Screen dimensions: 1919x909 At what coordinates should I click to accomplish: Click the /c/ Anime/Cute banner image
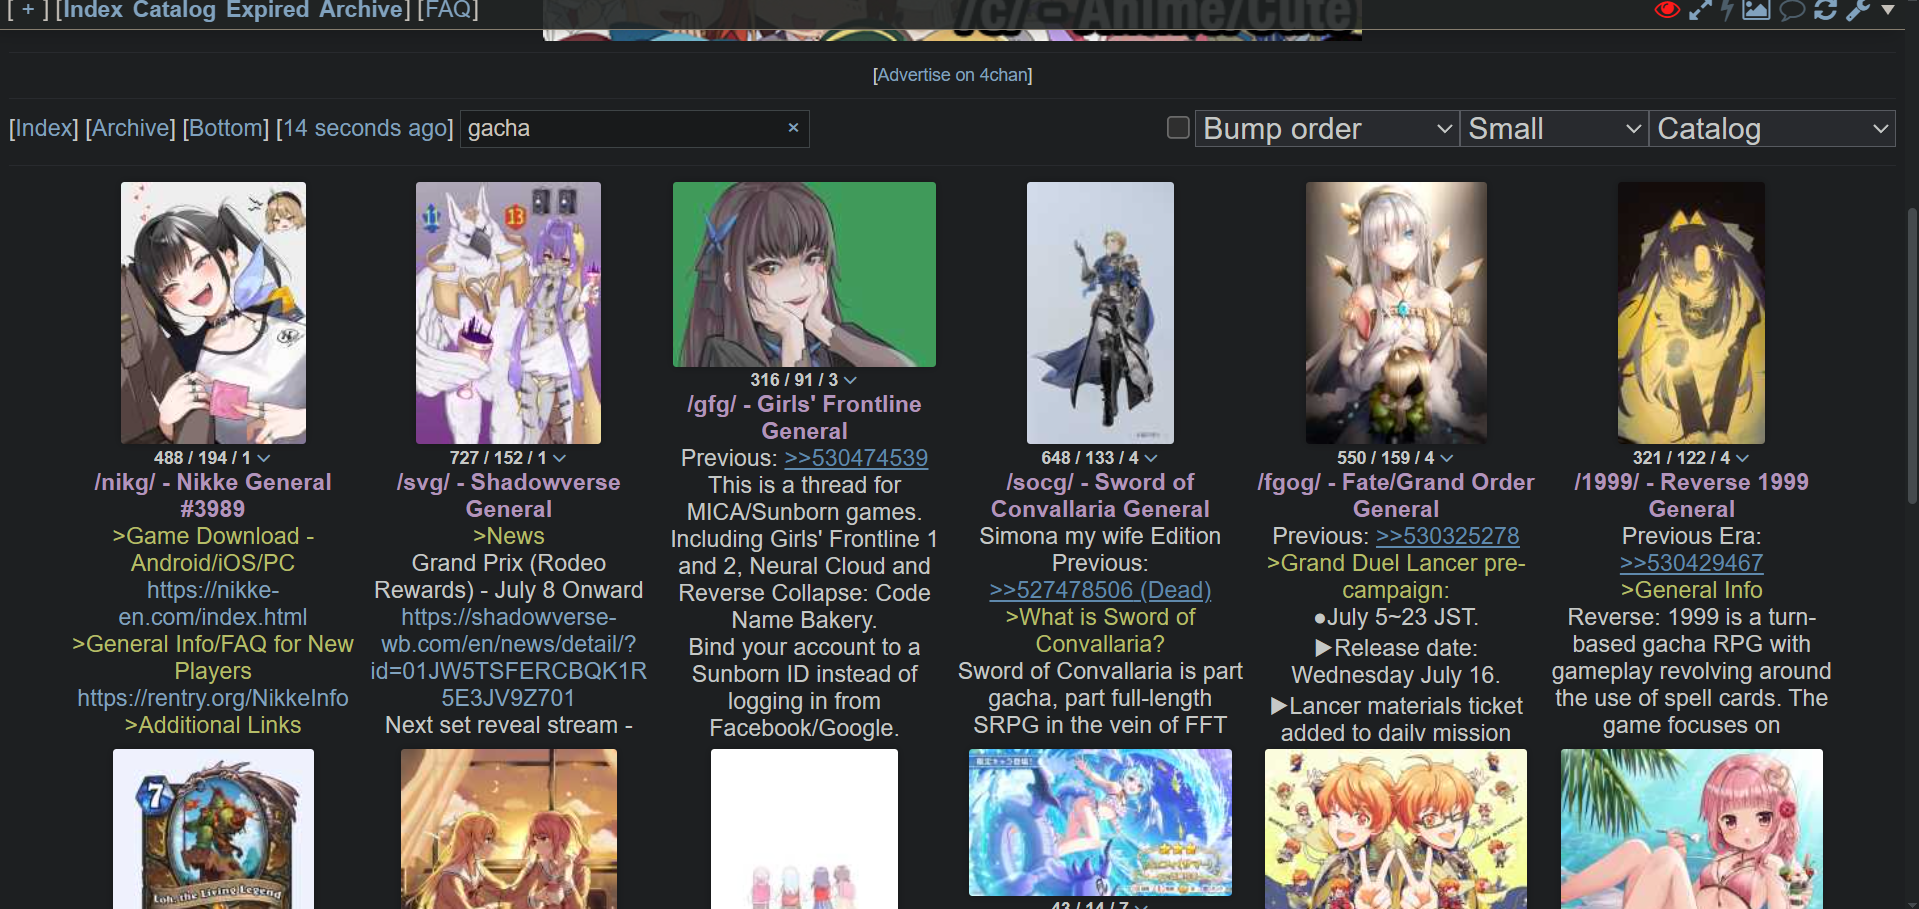point(952,19)
